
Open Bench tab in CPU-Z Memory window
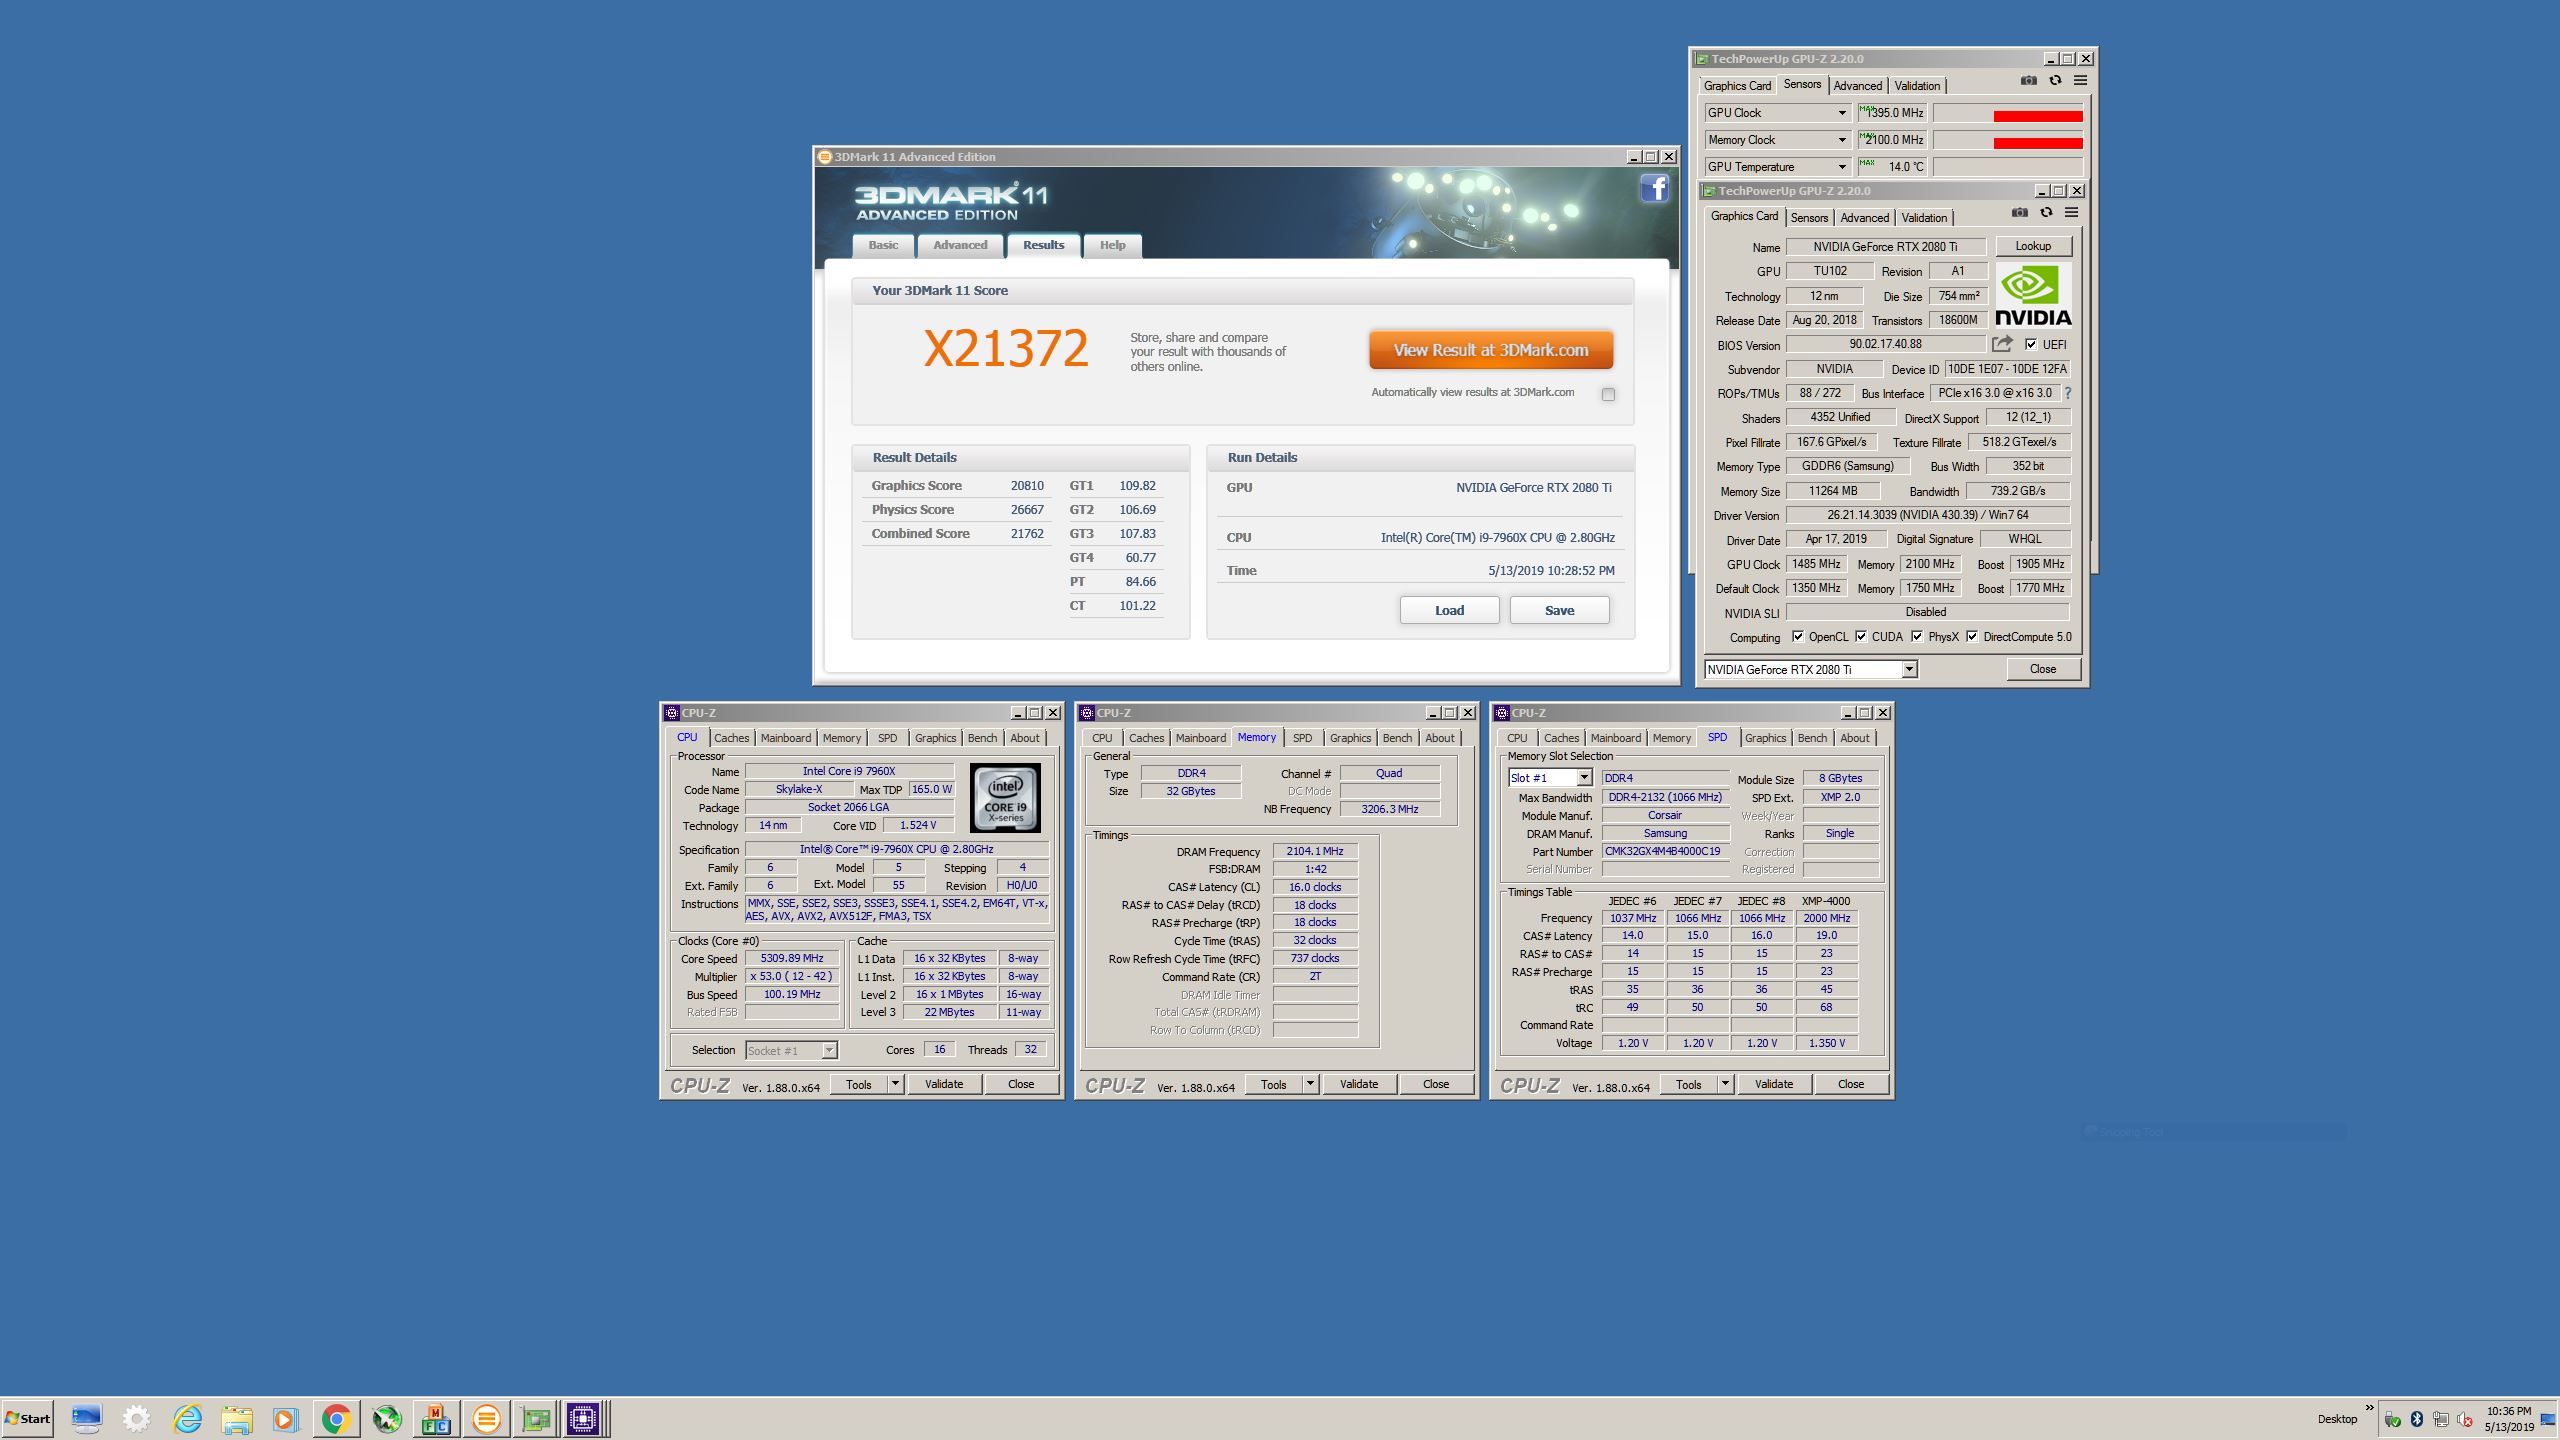[1397, 738]
